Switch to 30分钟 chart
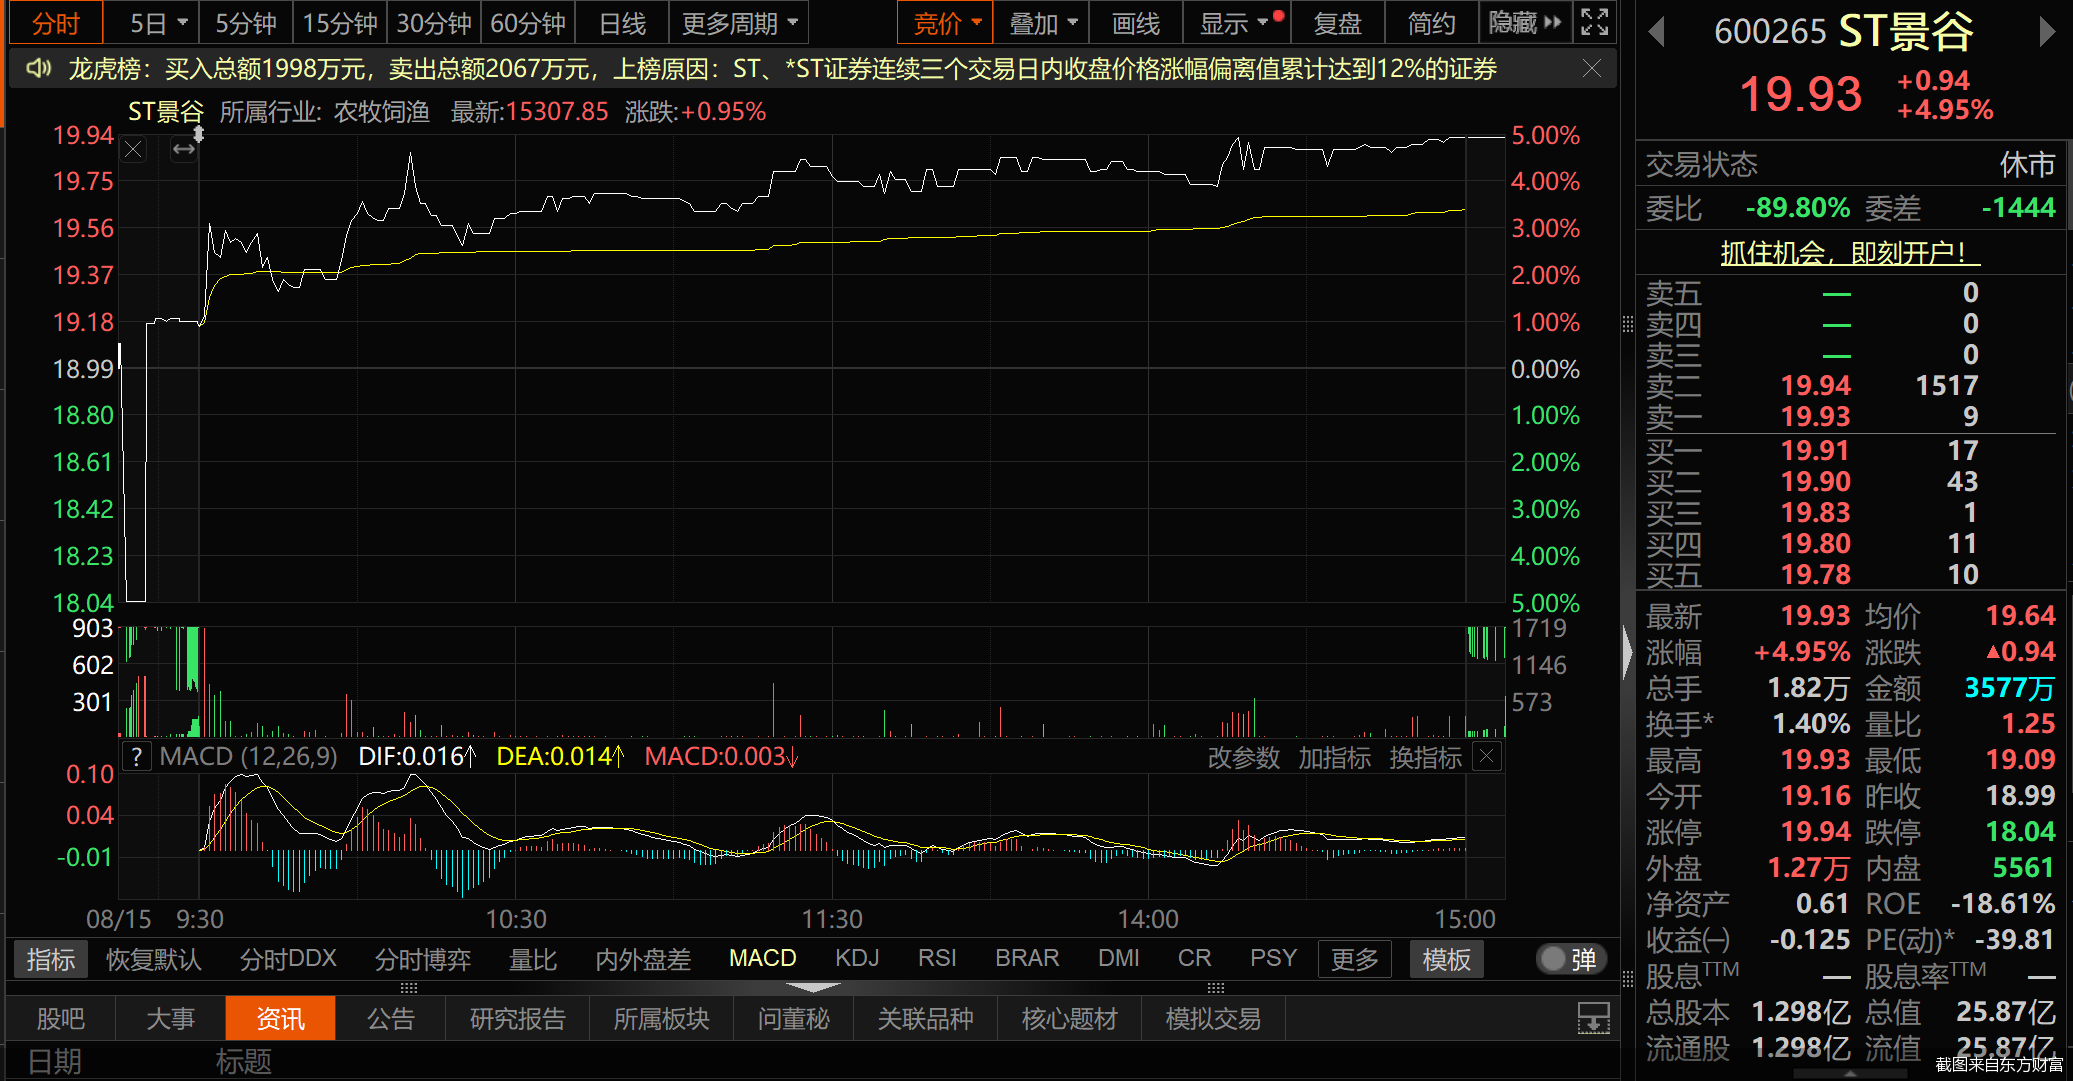This screenshot has height=1081, width=2073. (x=434, y=23)
